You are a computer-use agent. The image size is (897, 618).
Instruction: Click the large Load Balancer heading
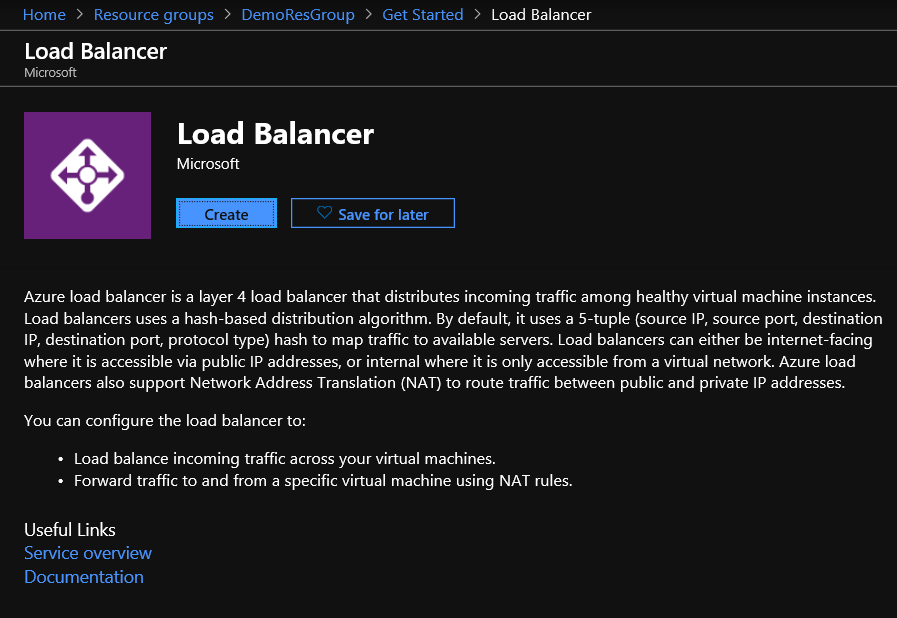[x=275, y=134]
